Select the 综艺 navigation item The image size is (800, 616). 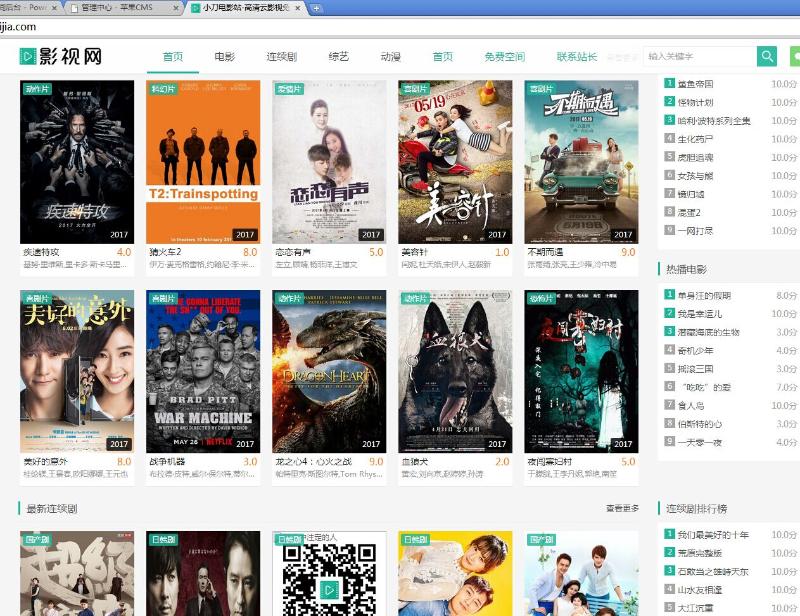click(x=339, y=57)
